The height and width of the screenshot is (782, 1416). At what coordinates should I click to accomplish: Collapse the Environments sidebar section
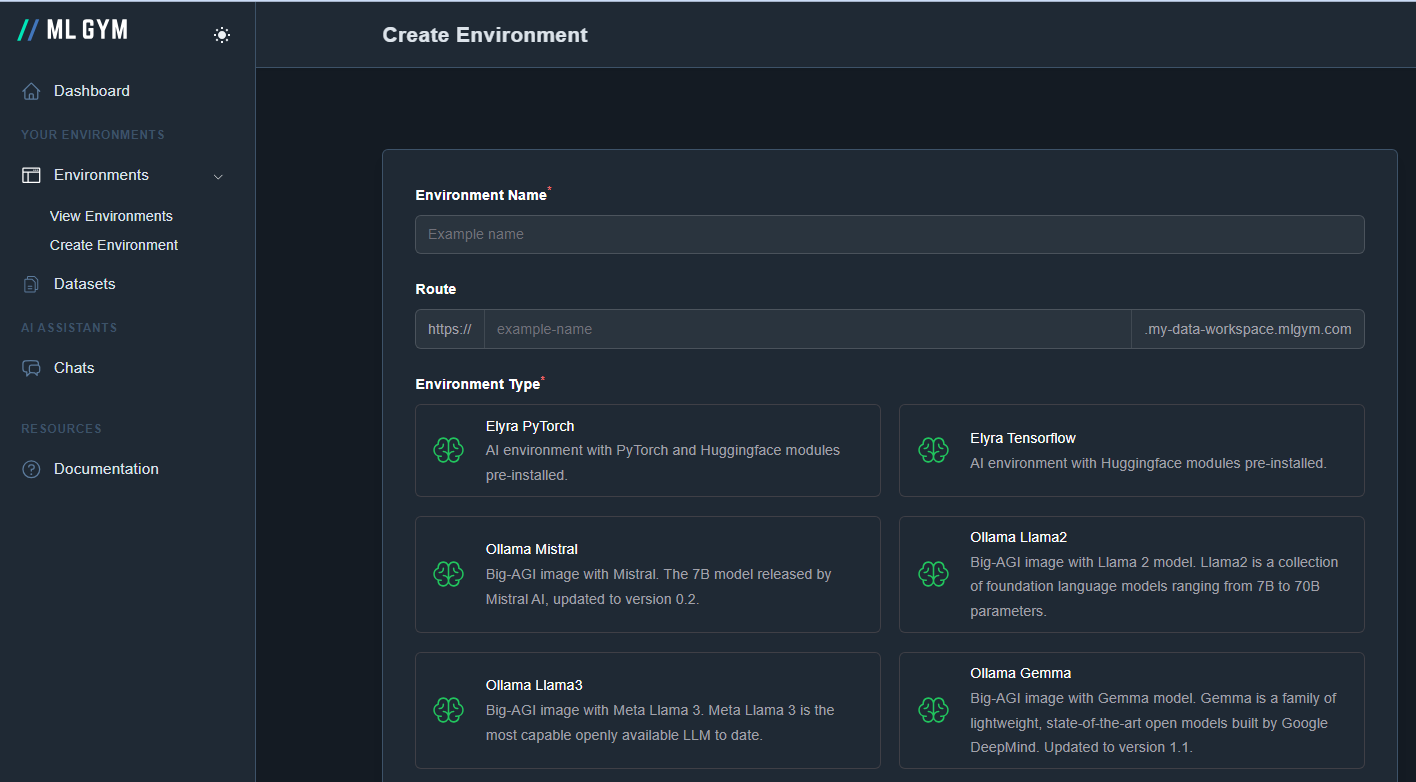pyautogui.click(x=218, y=175)
